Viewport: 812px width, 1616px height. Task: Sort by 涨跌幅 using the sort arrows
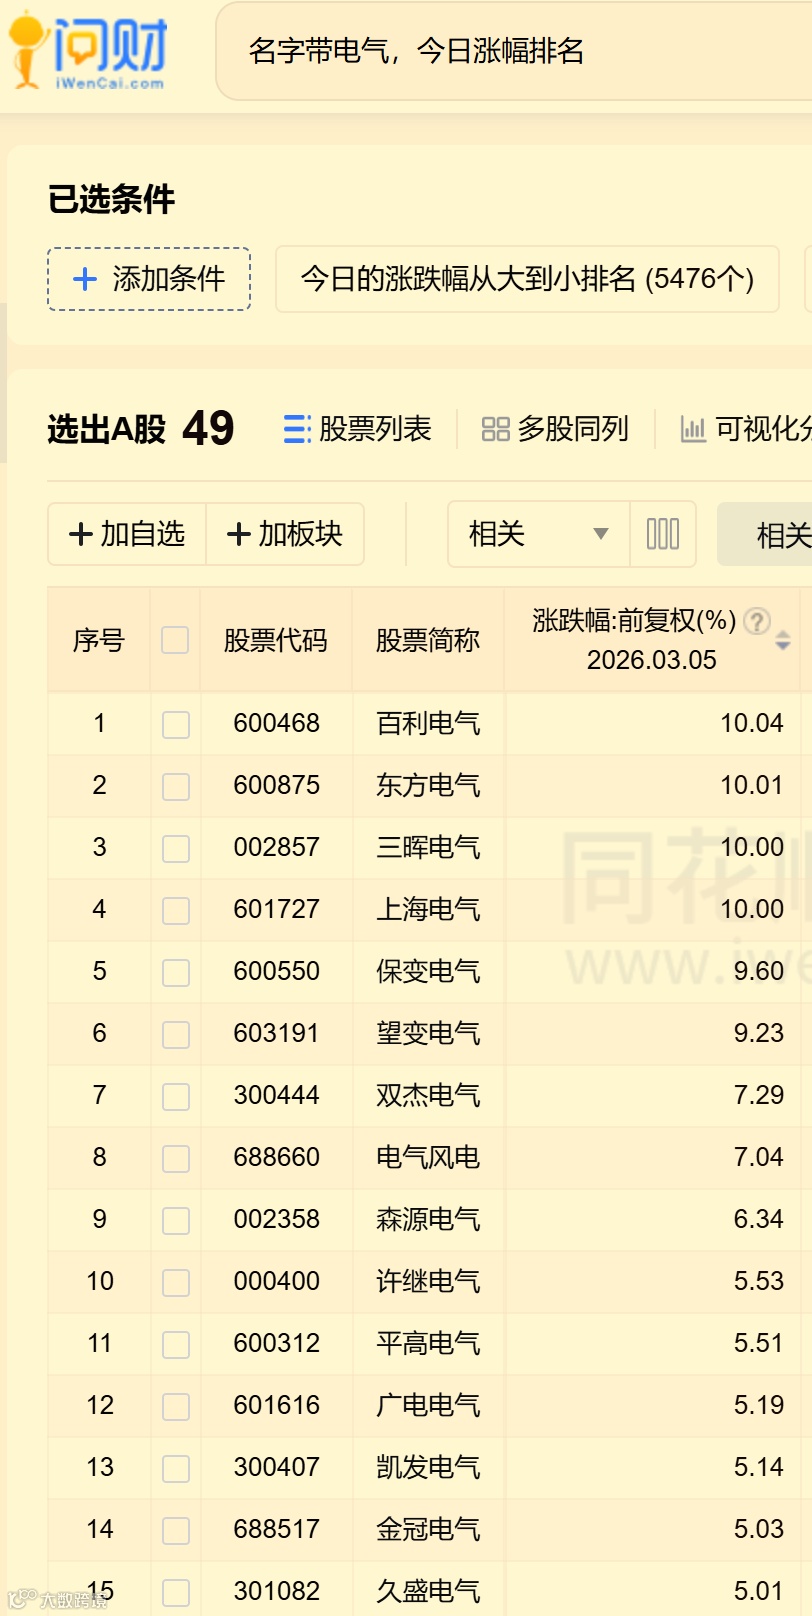tap(783, 641)
